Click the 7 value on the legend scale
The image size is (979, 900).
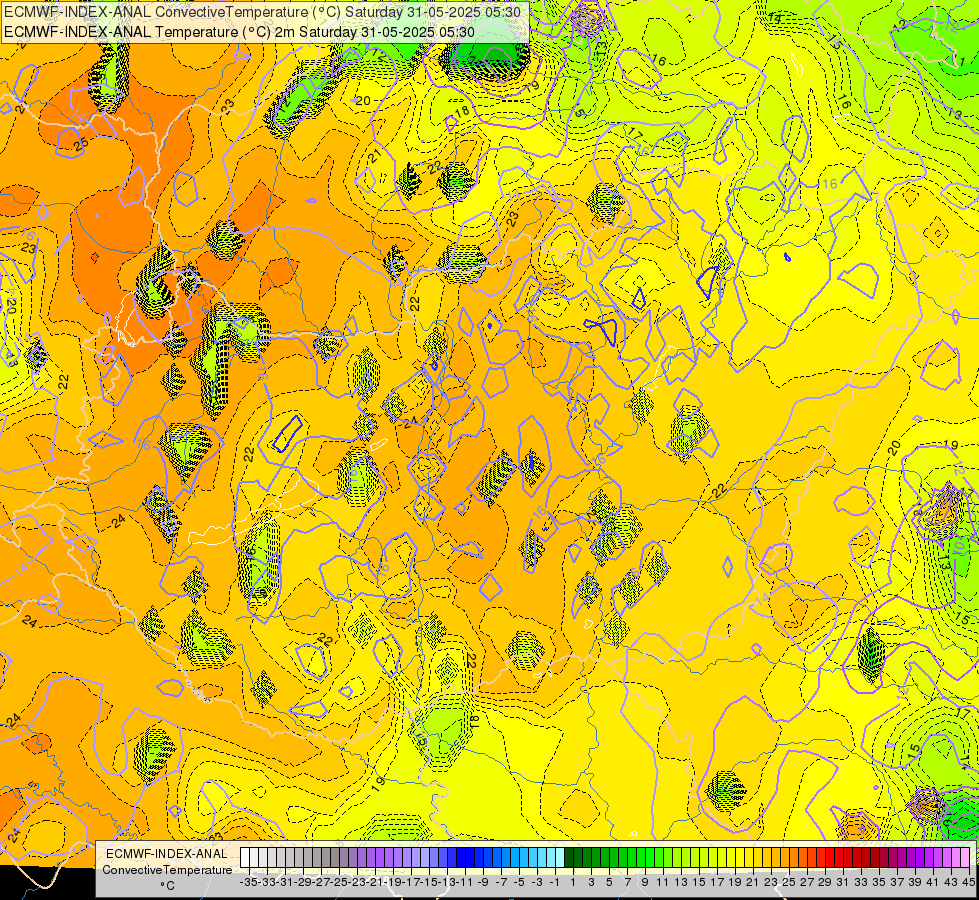coord(627,882)
